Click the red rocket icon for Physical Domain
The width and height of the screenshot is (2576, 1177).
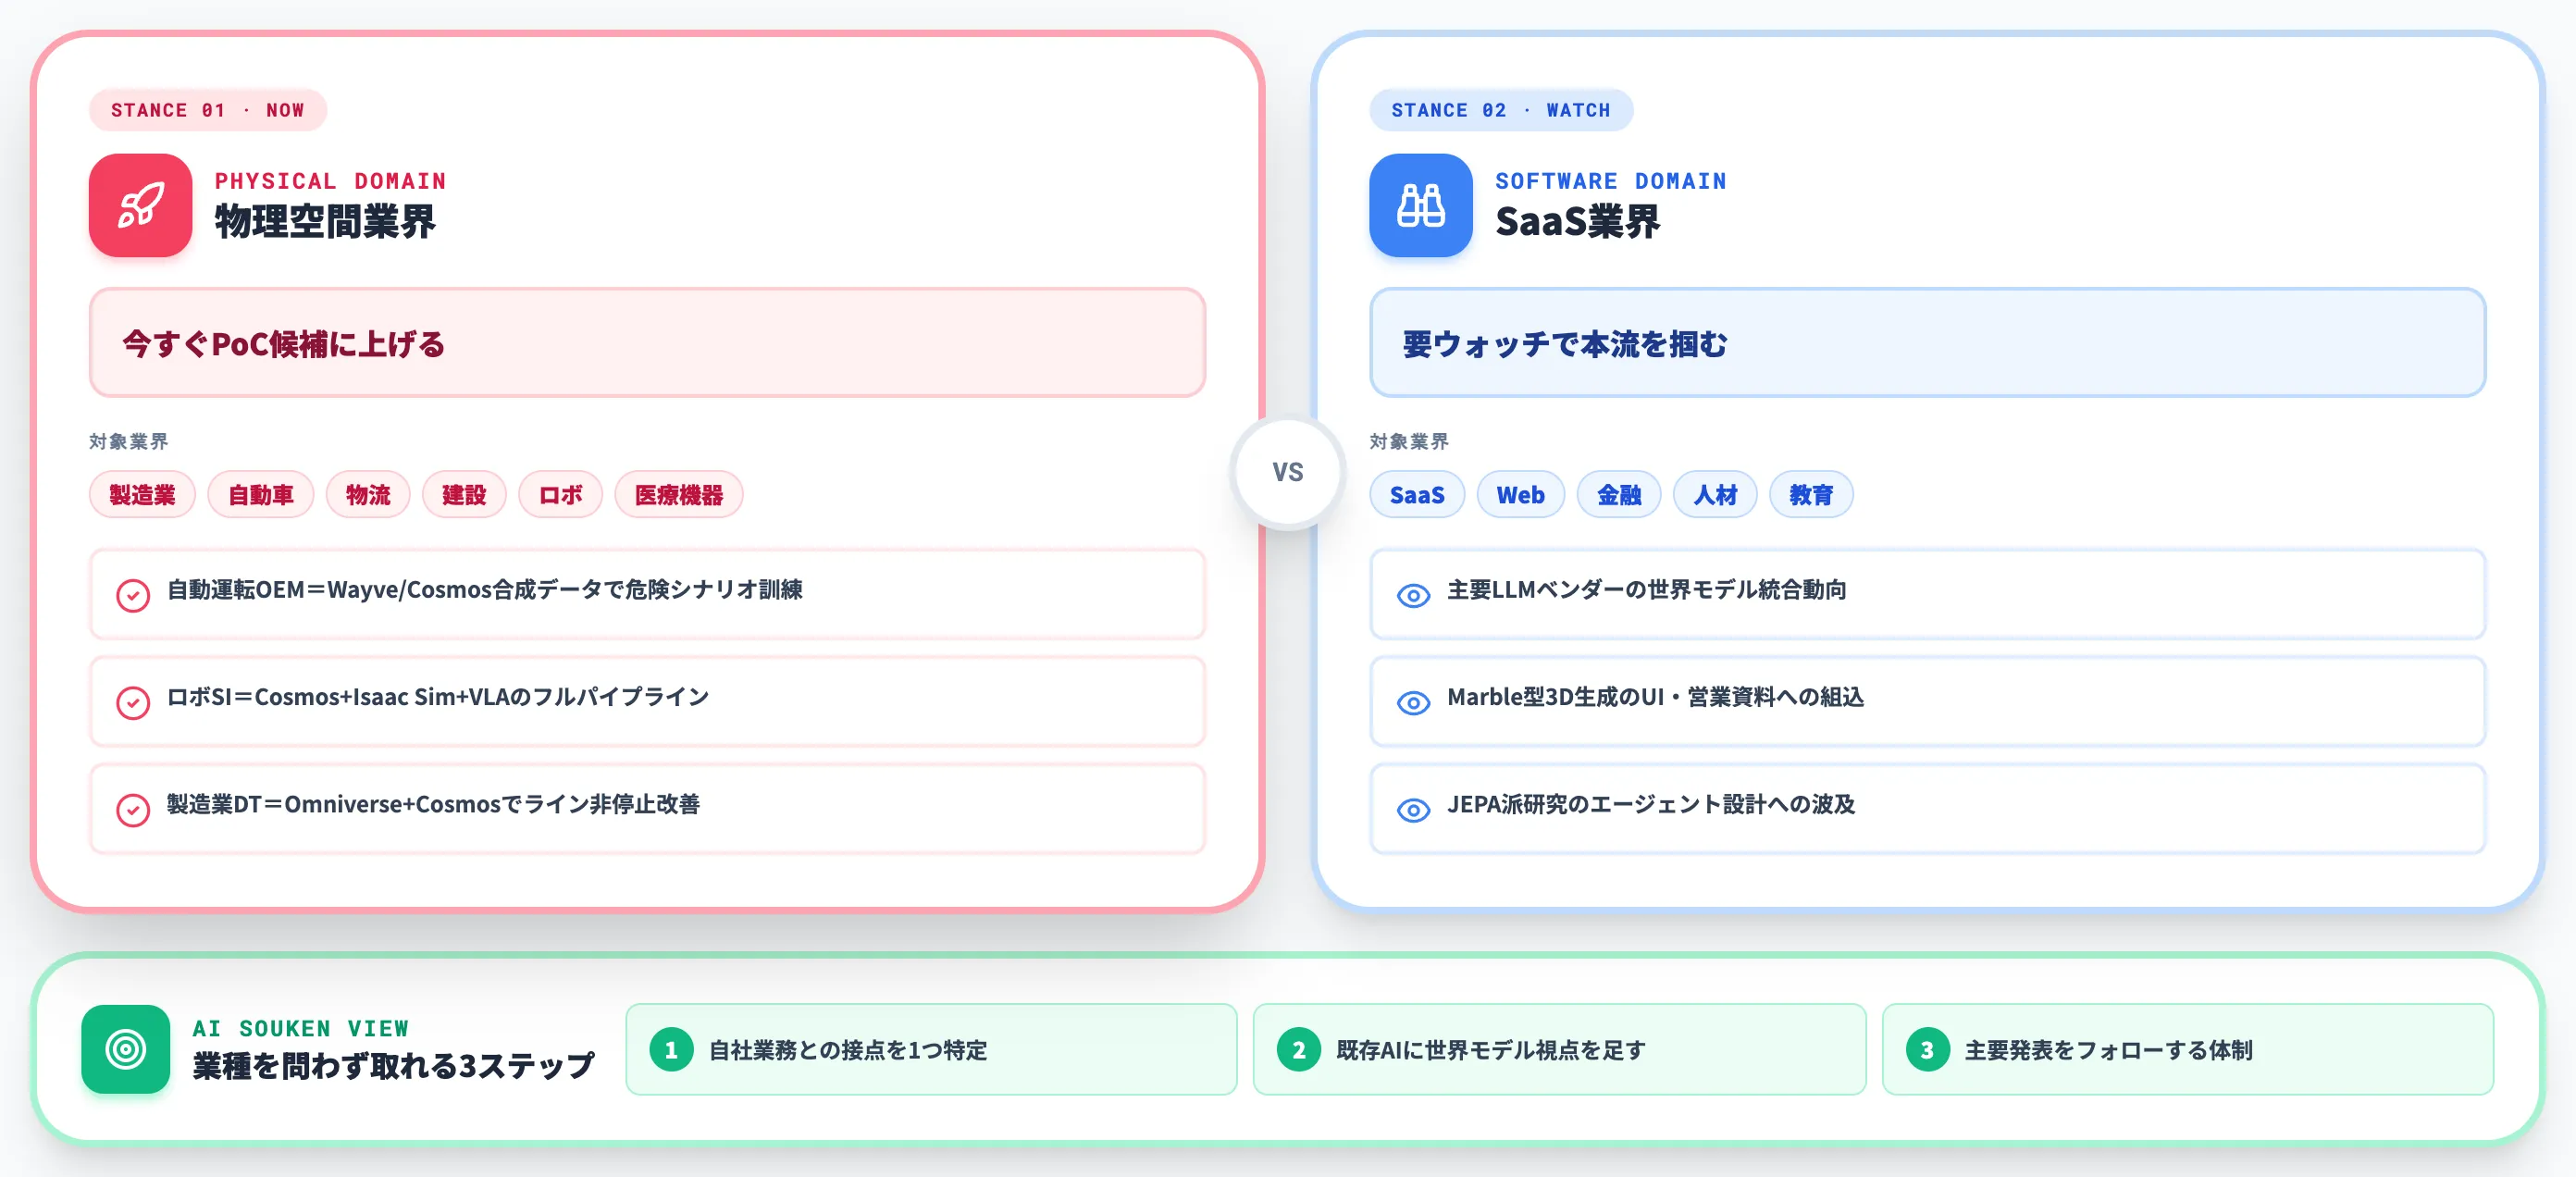click(140, 205)
